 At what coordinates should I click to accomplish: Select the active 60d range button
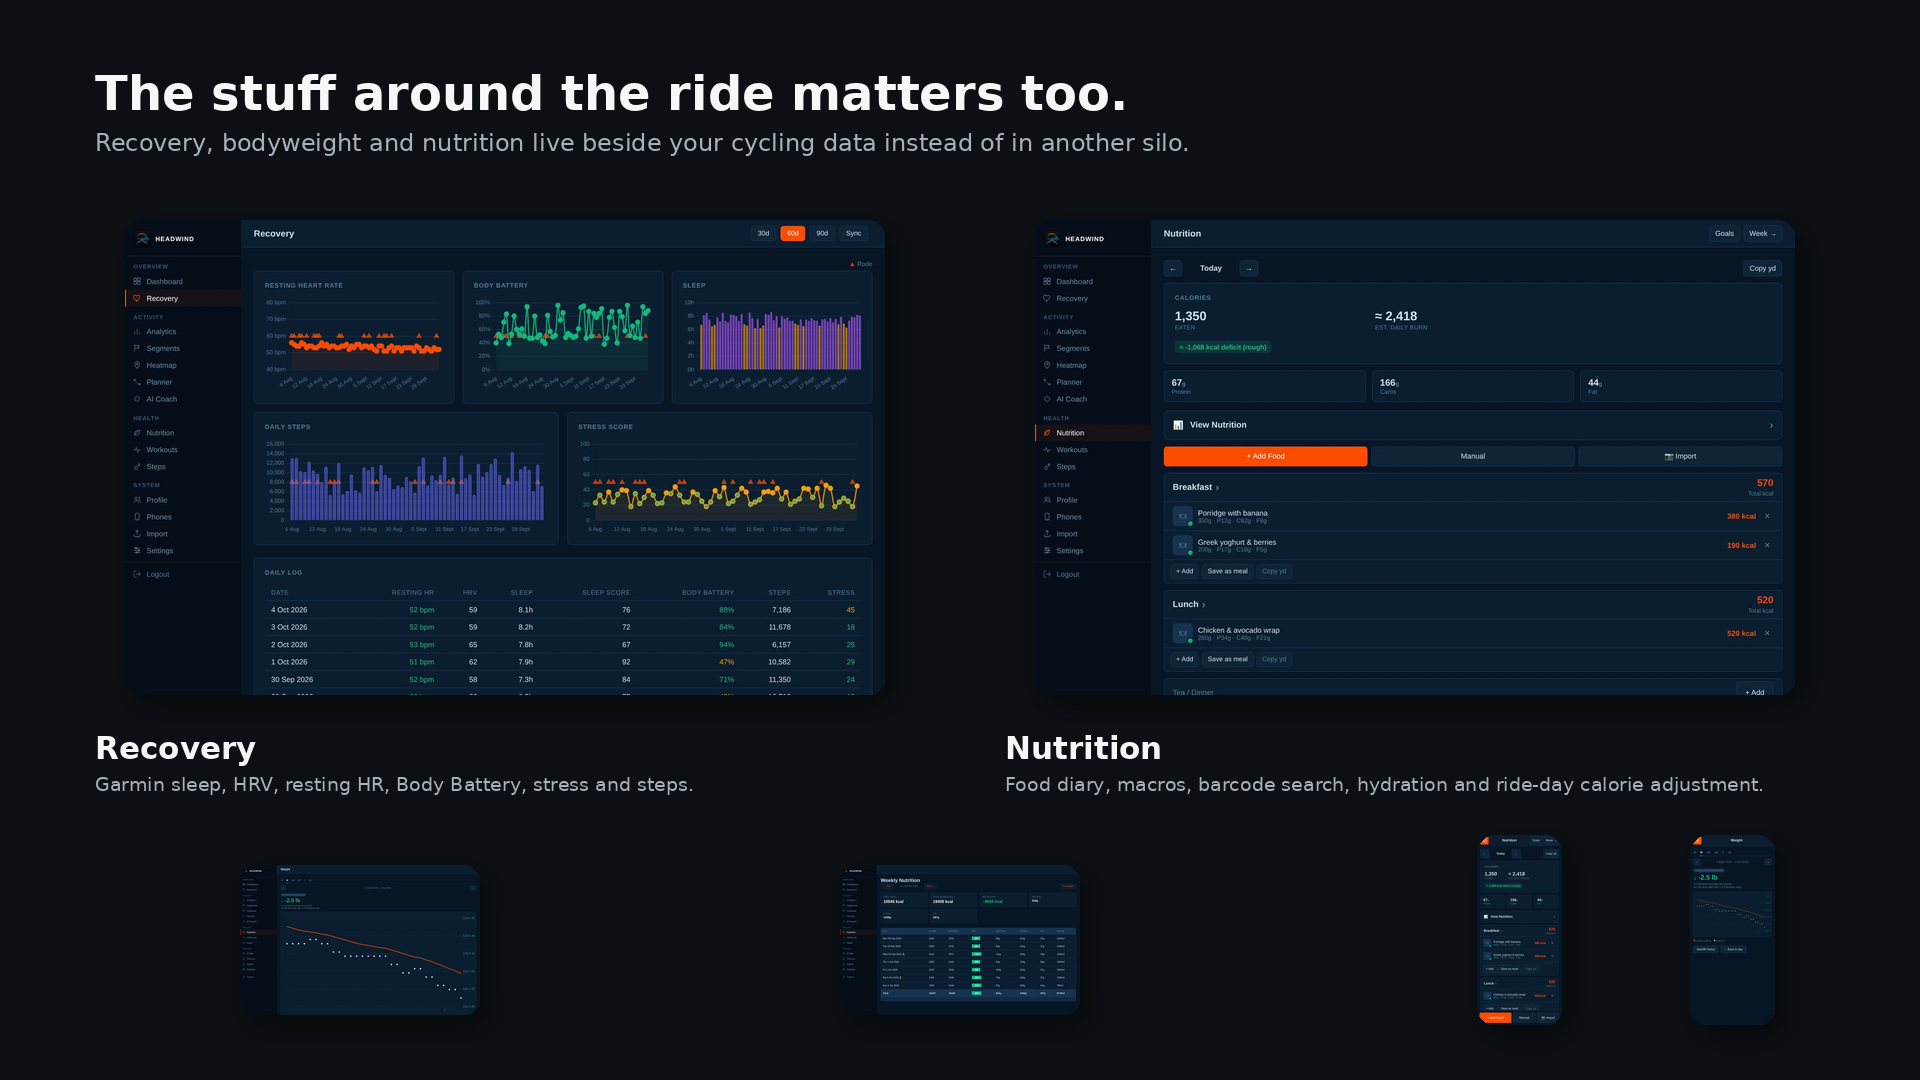tap(793, 234)
